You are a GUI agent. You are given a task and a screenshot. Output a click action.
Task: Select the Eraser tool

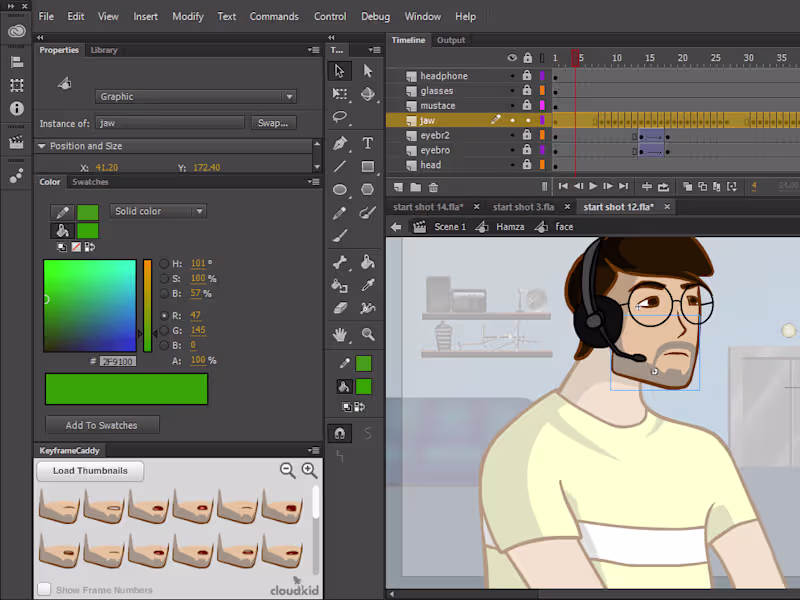click(340, 308)
